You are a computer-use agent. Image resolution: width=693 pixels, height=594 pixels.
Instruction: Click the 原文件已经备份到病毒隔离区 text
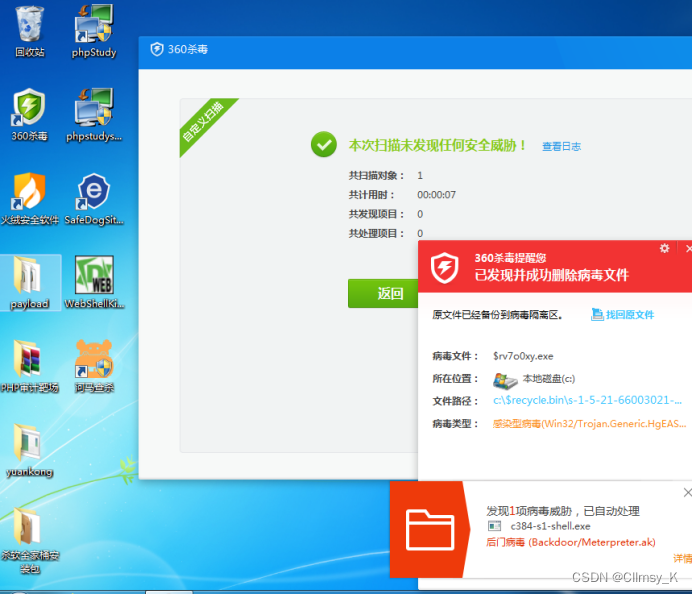(497, 315)
